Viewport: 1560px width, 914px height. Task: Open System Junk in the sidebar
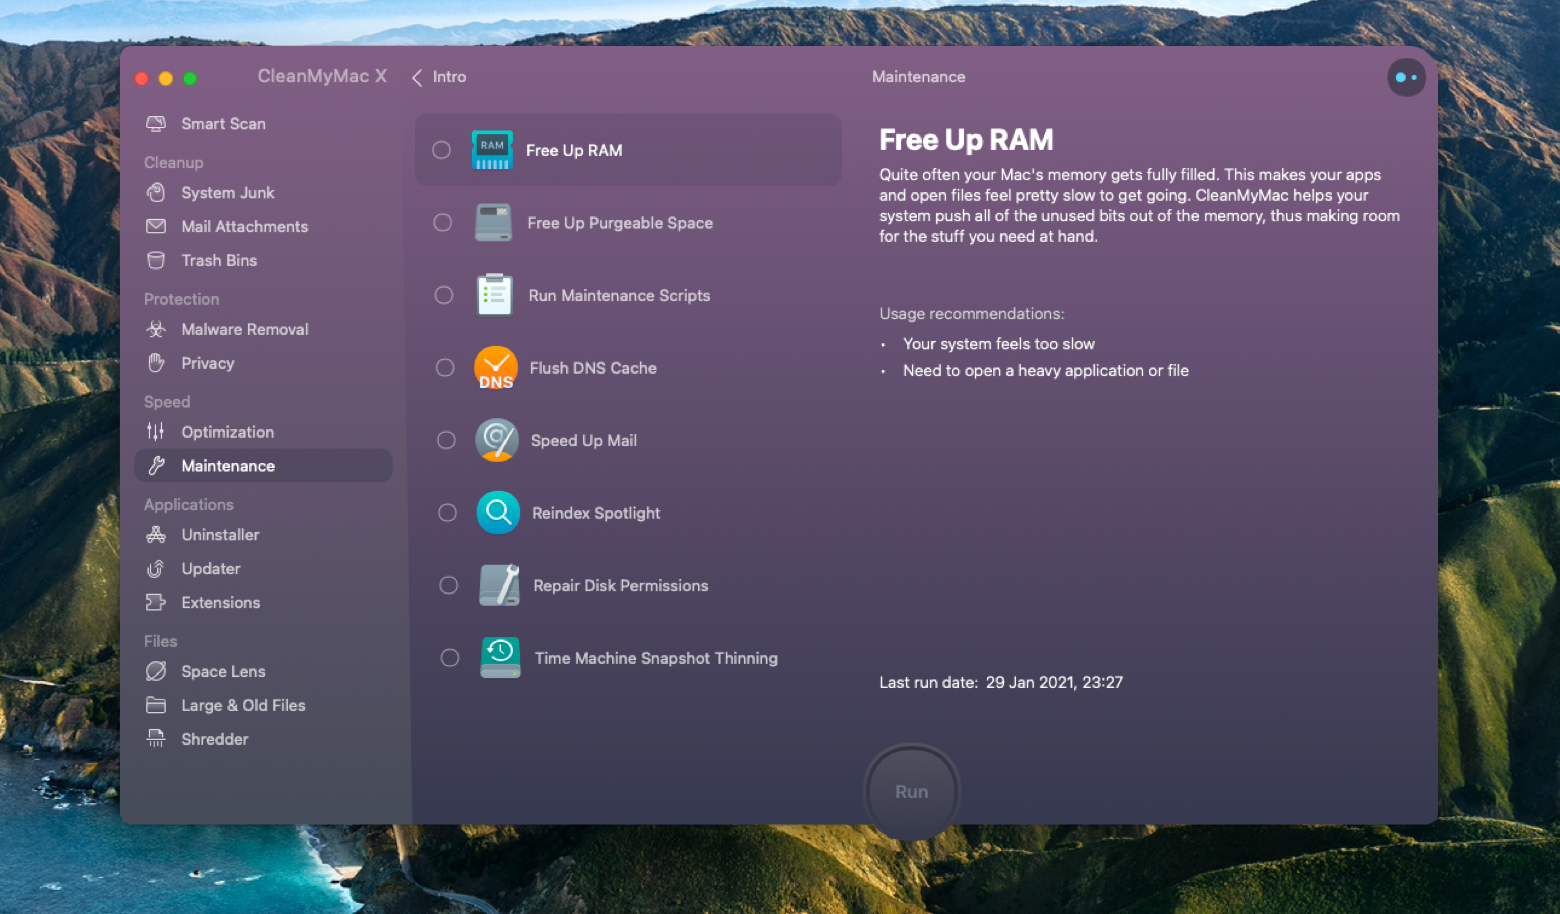tap(263, 192)
